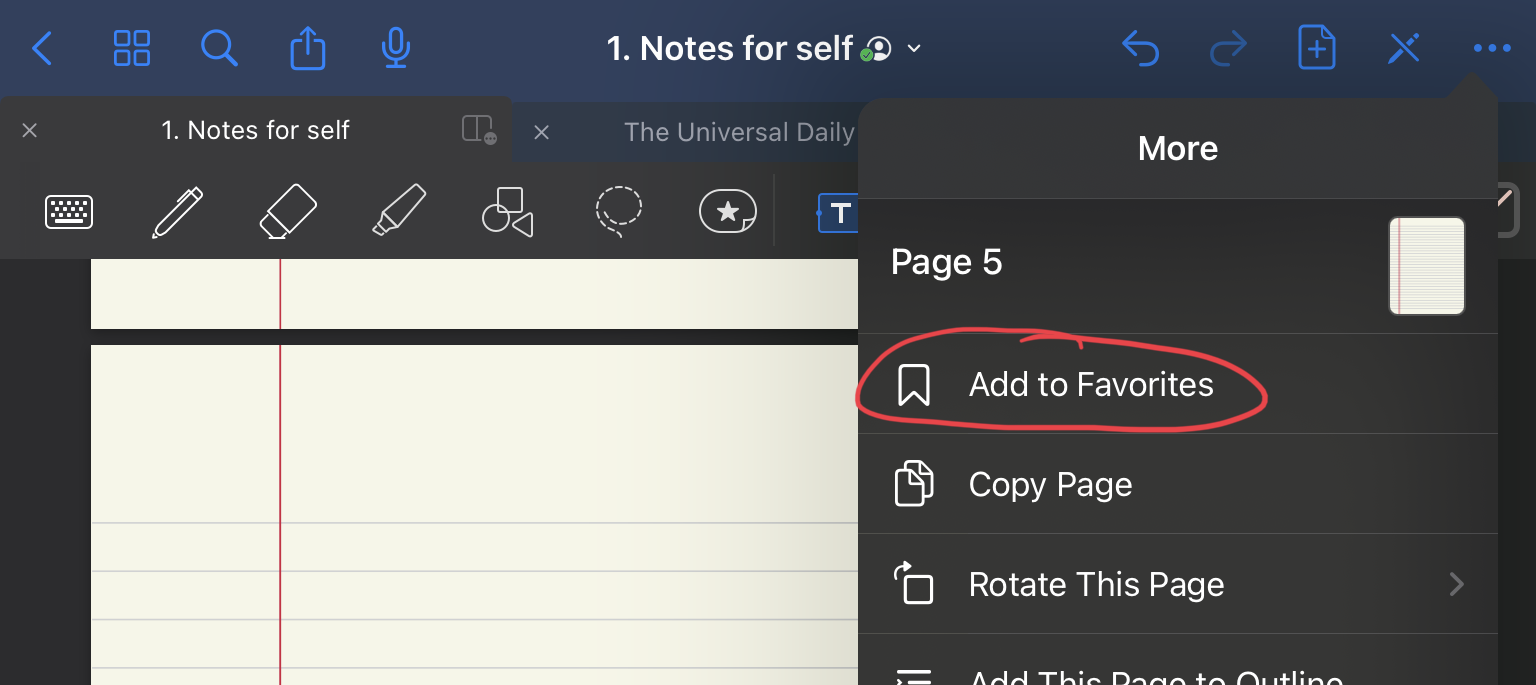The width and height of the screenshot is (1536, 685).
Task: Expand Rotate This Page submenu
Action: click(x=1456, y=584)
